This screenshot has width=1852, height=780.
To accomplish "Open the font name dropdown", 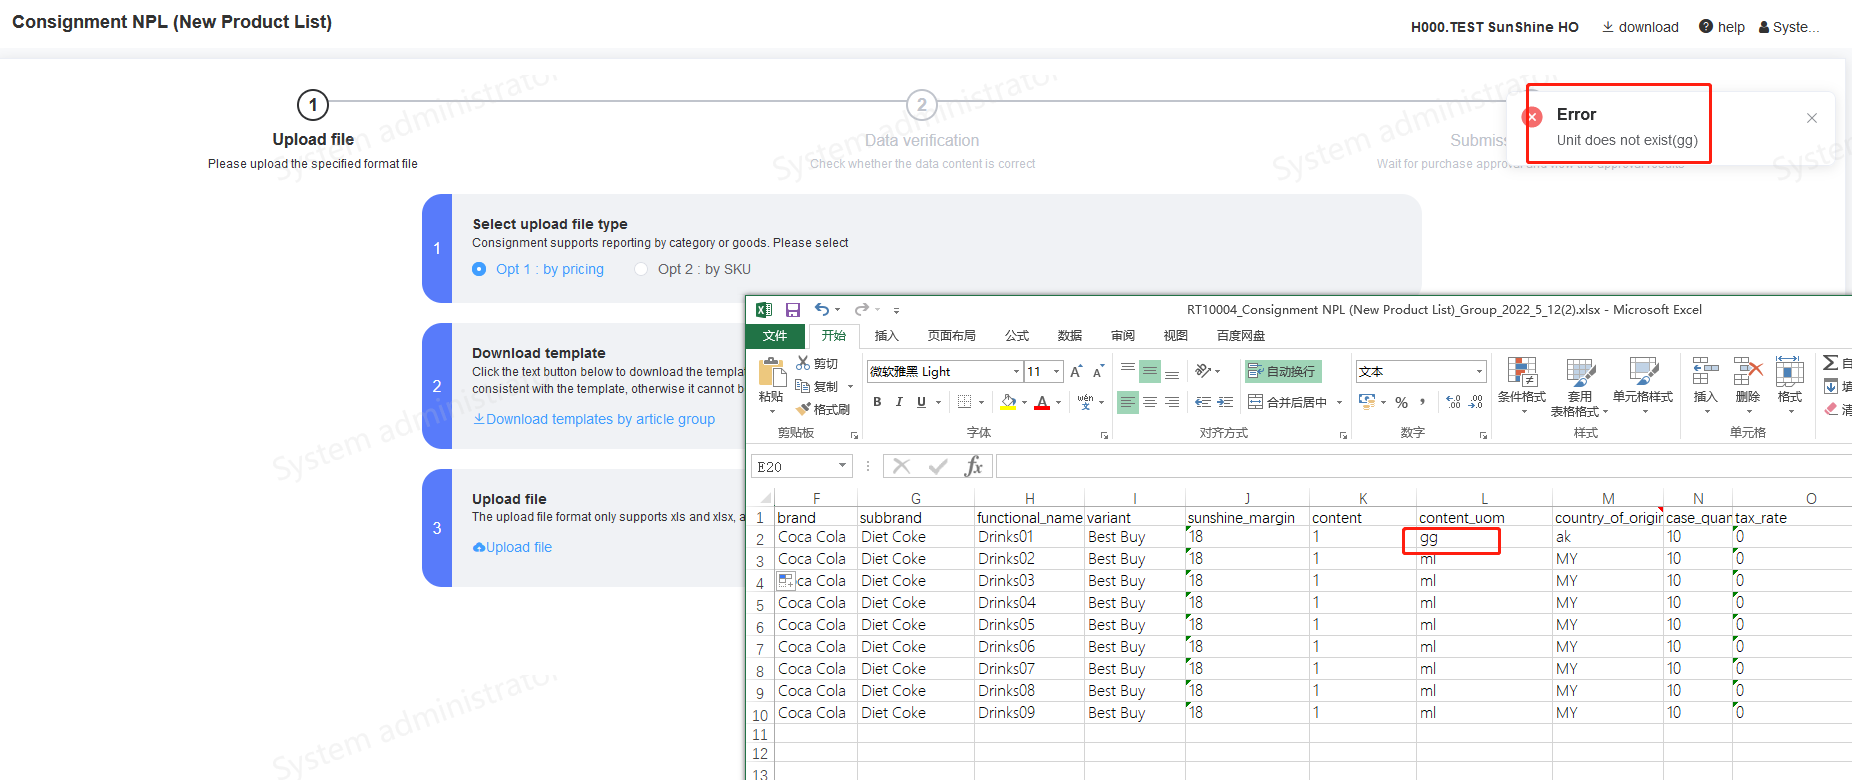I will [x=1016, y=372].
